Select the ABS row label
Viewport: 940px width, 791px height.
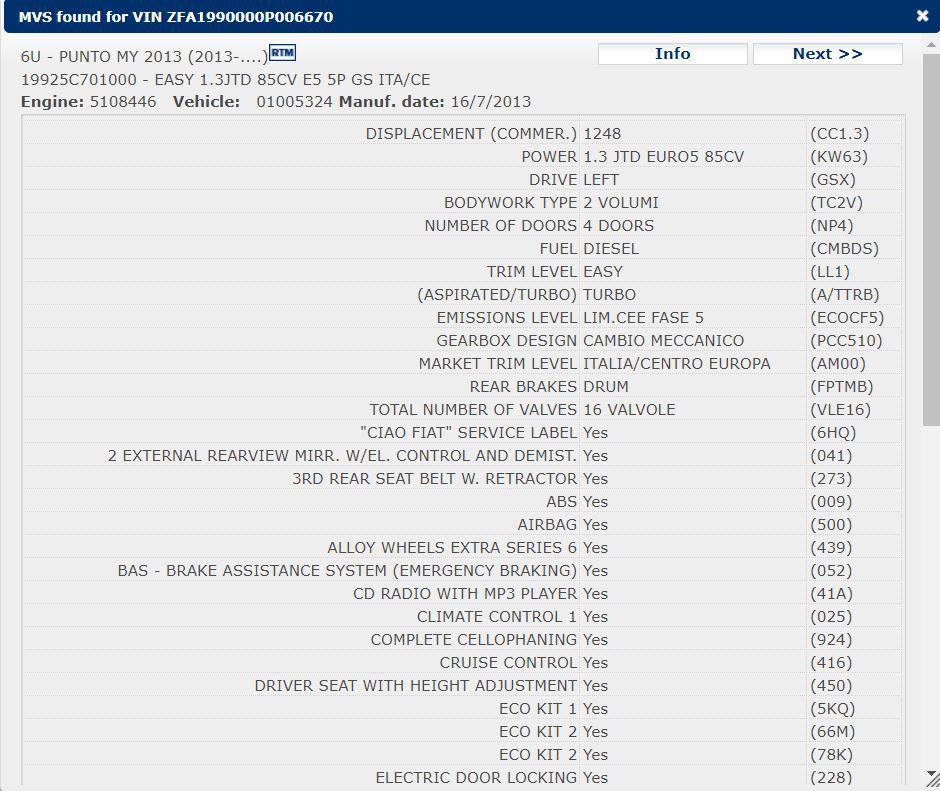[x=561, y=501]
